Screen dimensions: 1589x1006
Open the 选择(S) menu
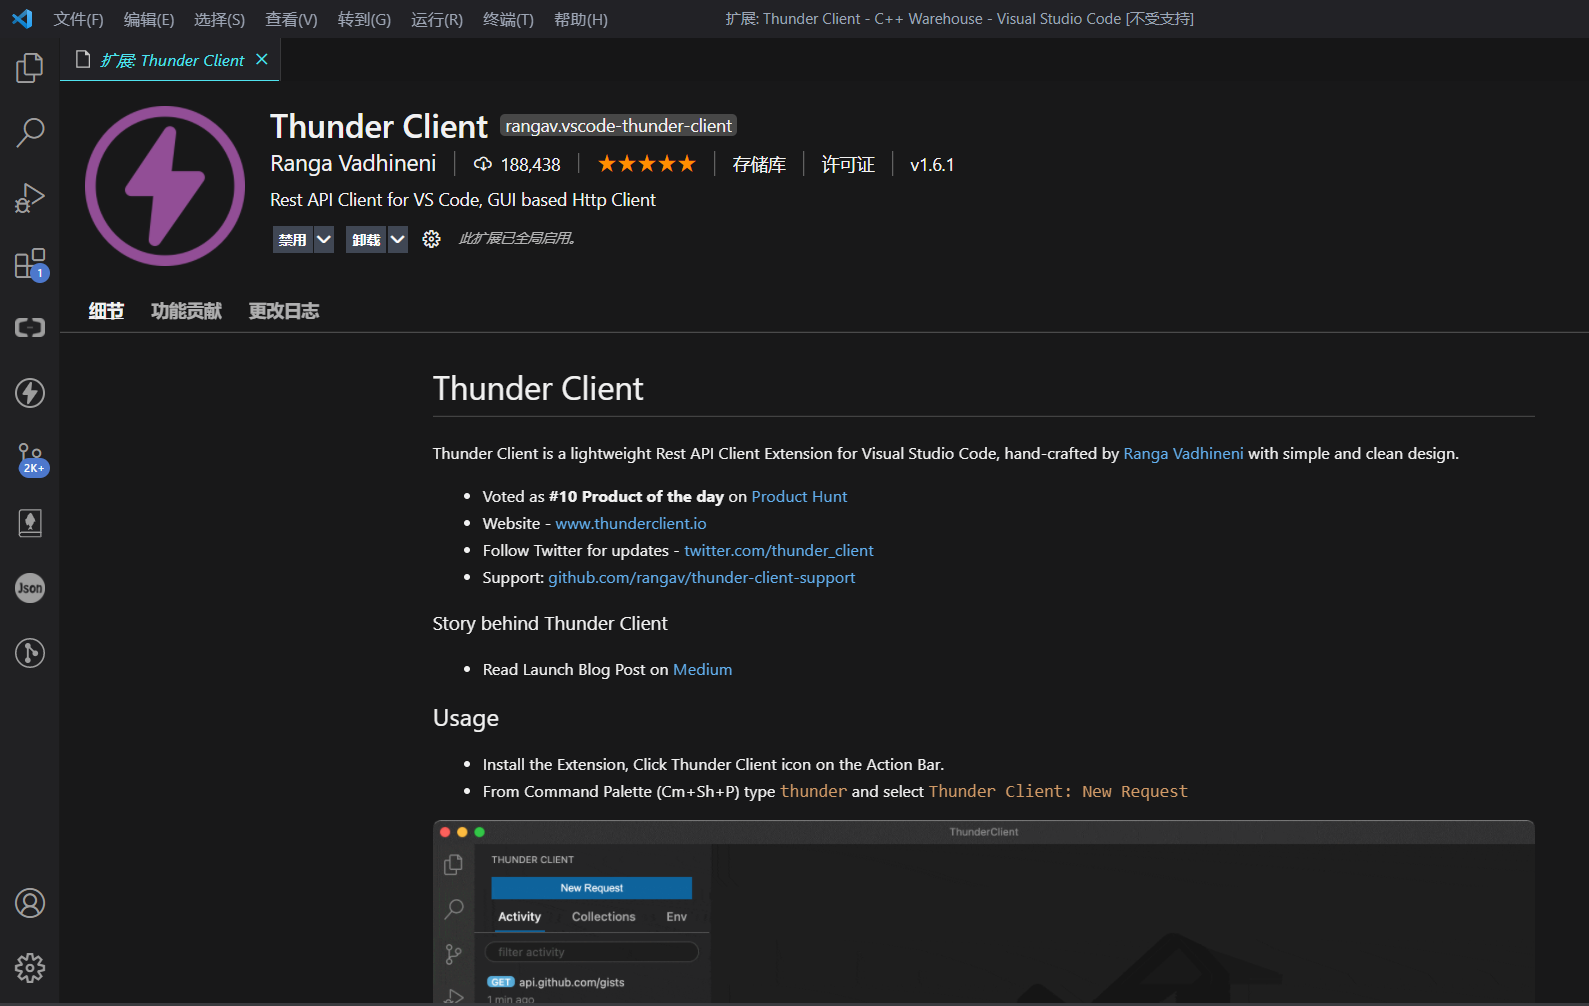click(219, 19)
